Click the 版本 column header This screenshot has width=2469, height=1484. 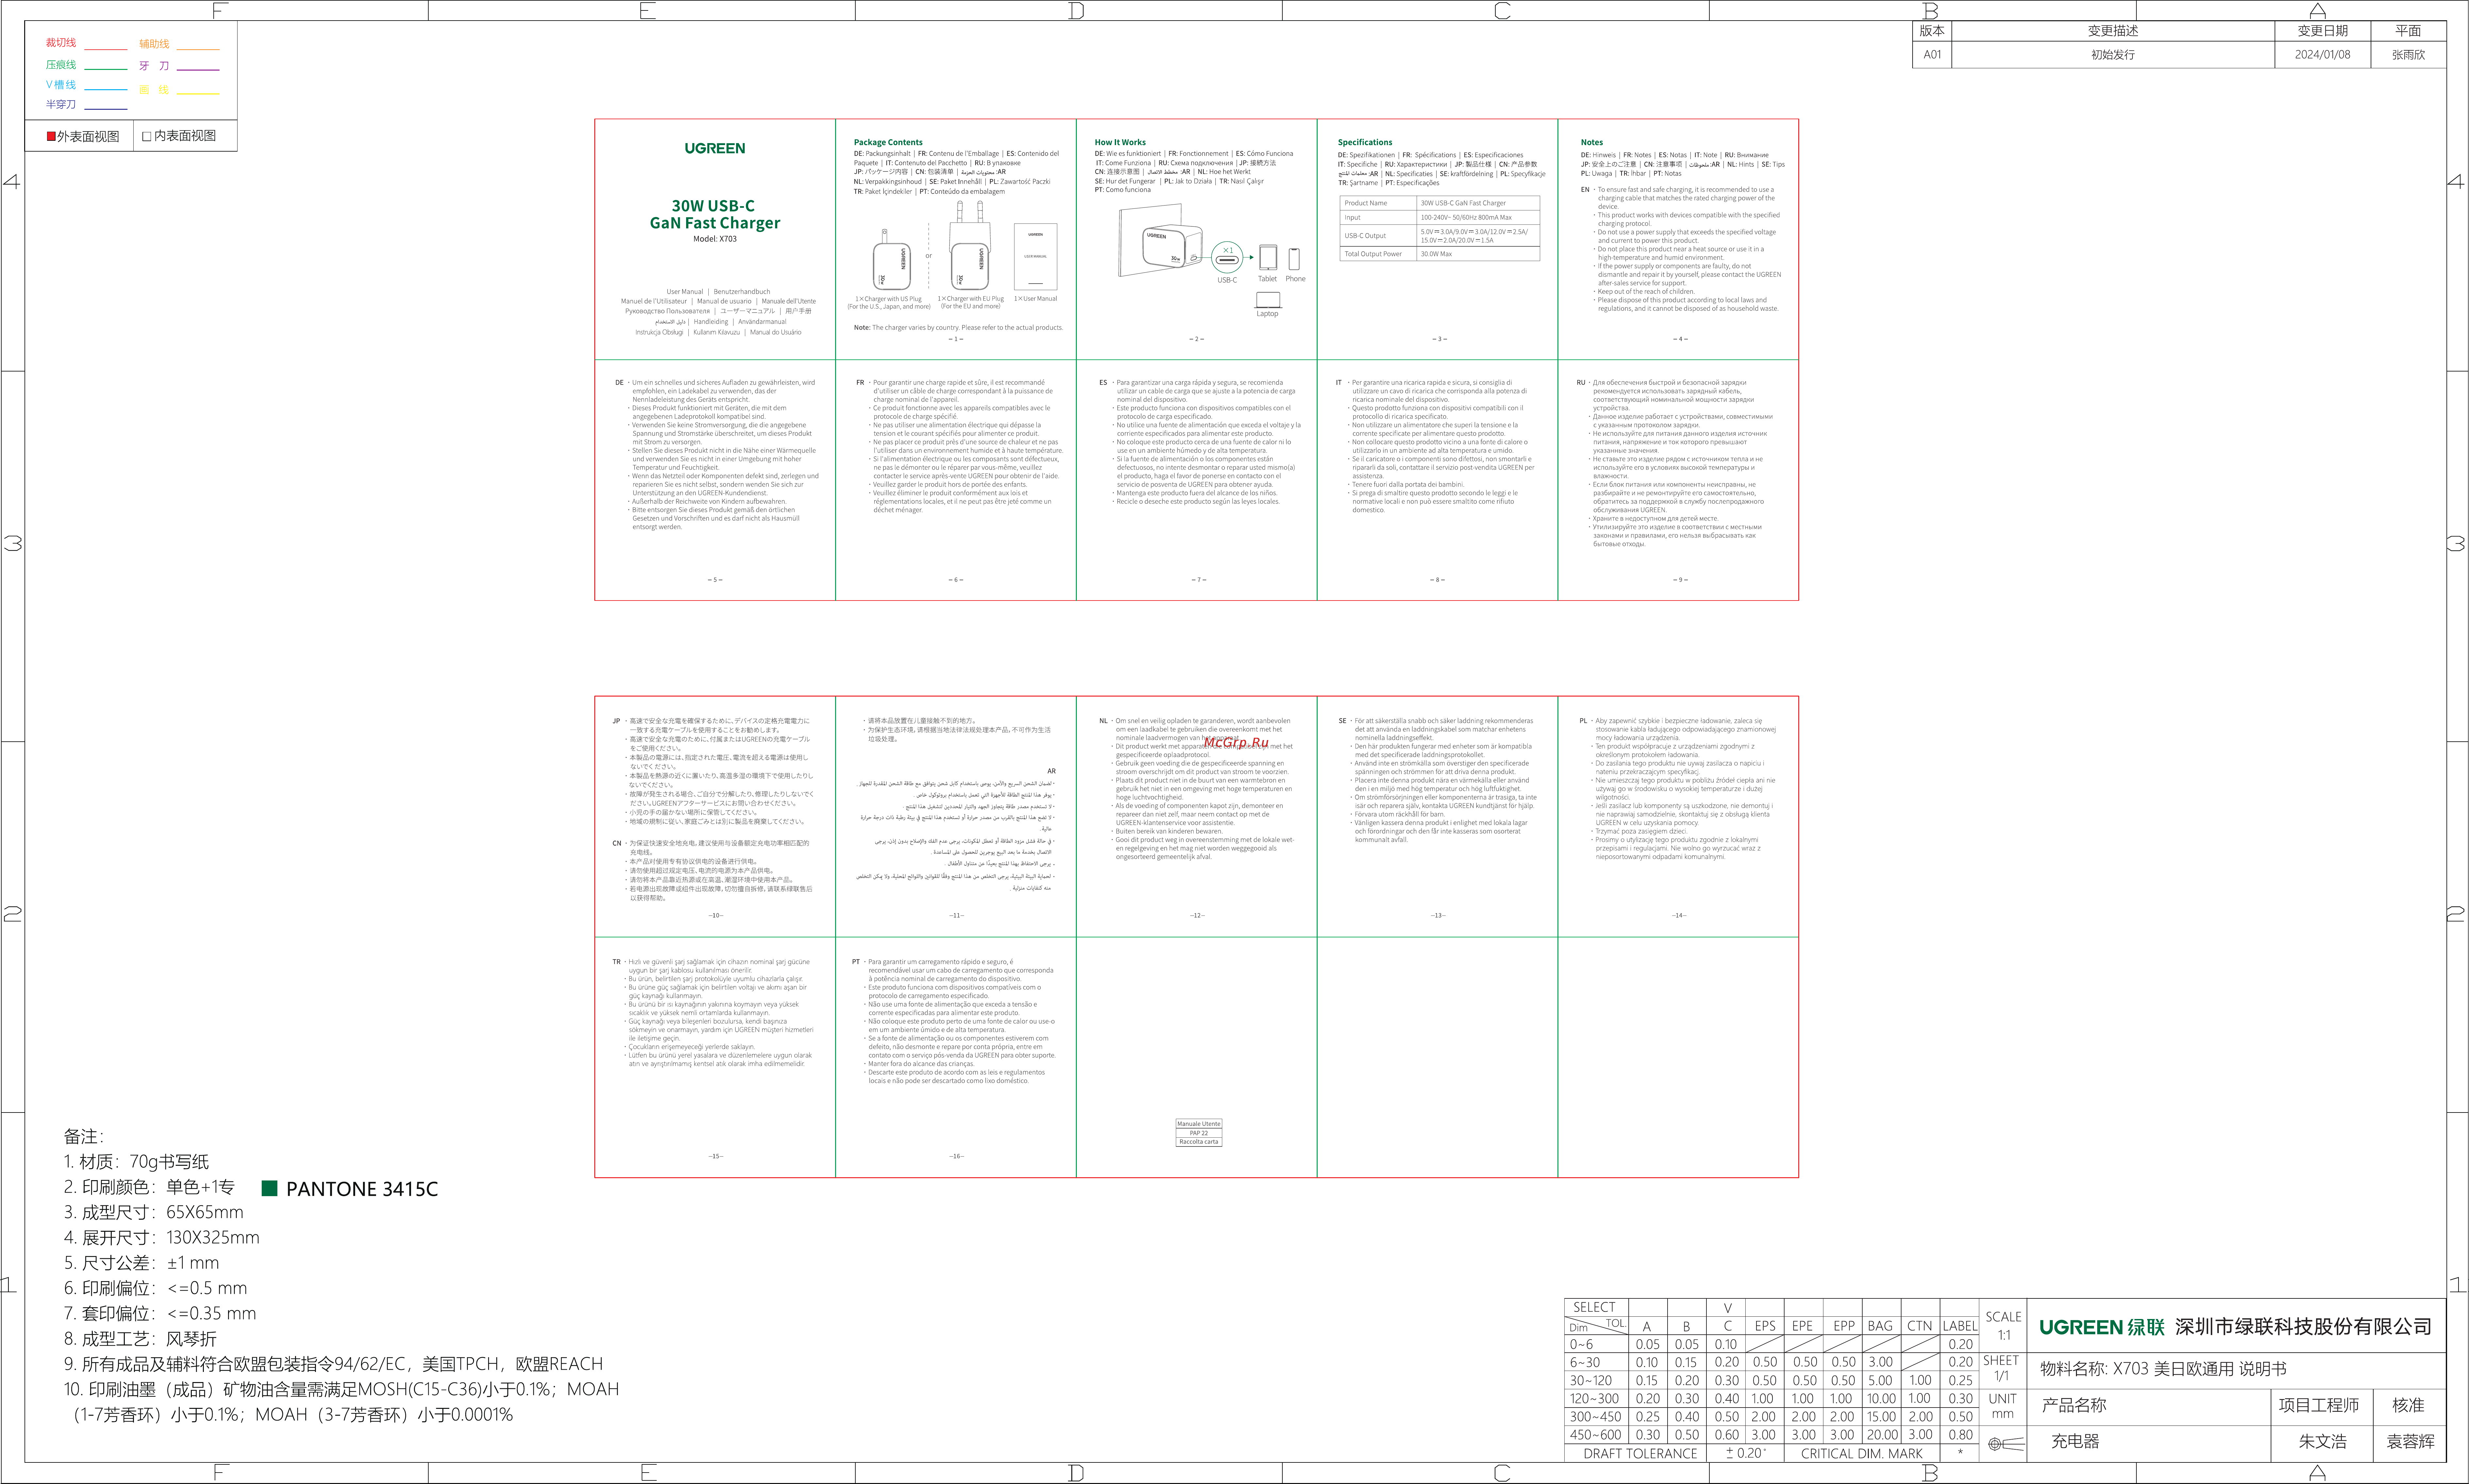(x=1932, y=31)
